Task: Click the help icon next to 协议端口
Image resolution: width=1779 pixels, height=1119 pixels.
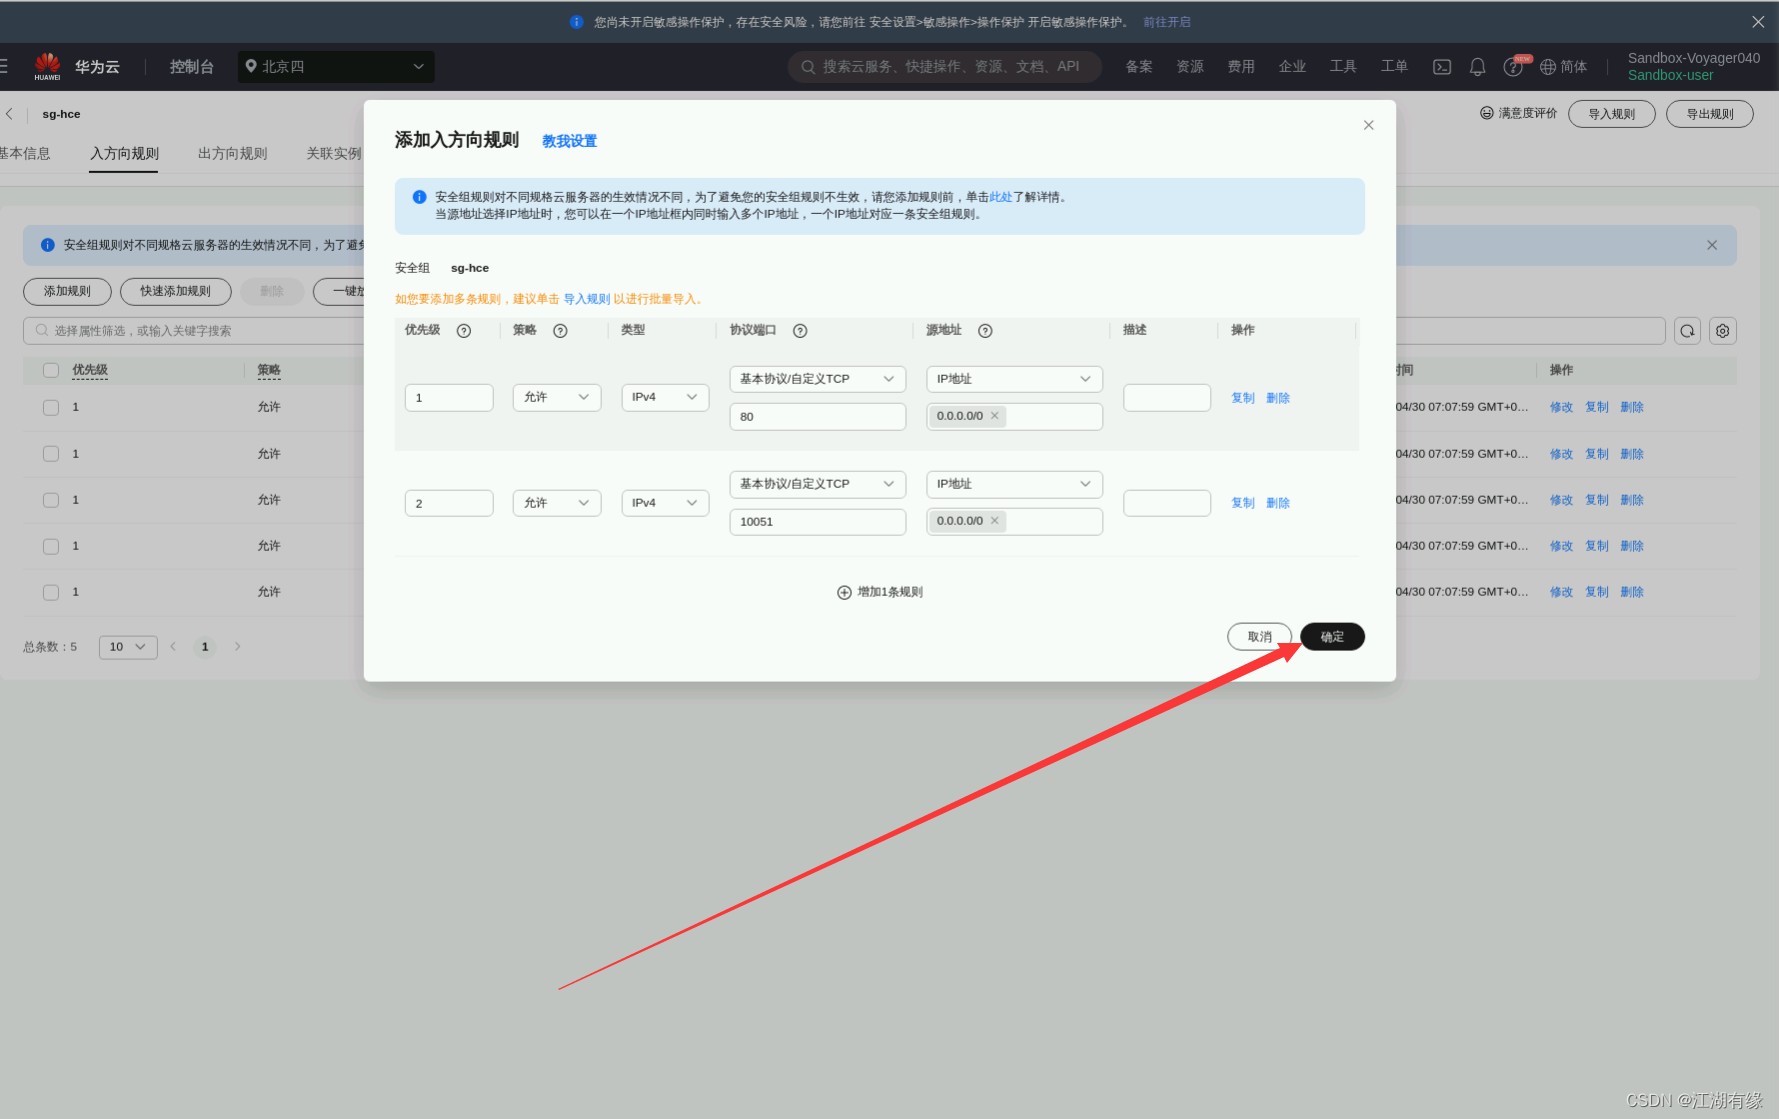Action: pos(800,331)
